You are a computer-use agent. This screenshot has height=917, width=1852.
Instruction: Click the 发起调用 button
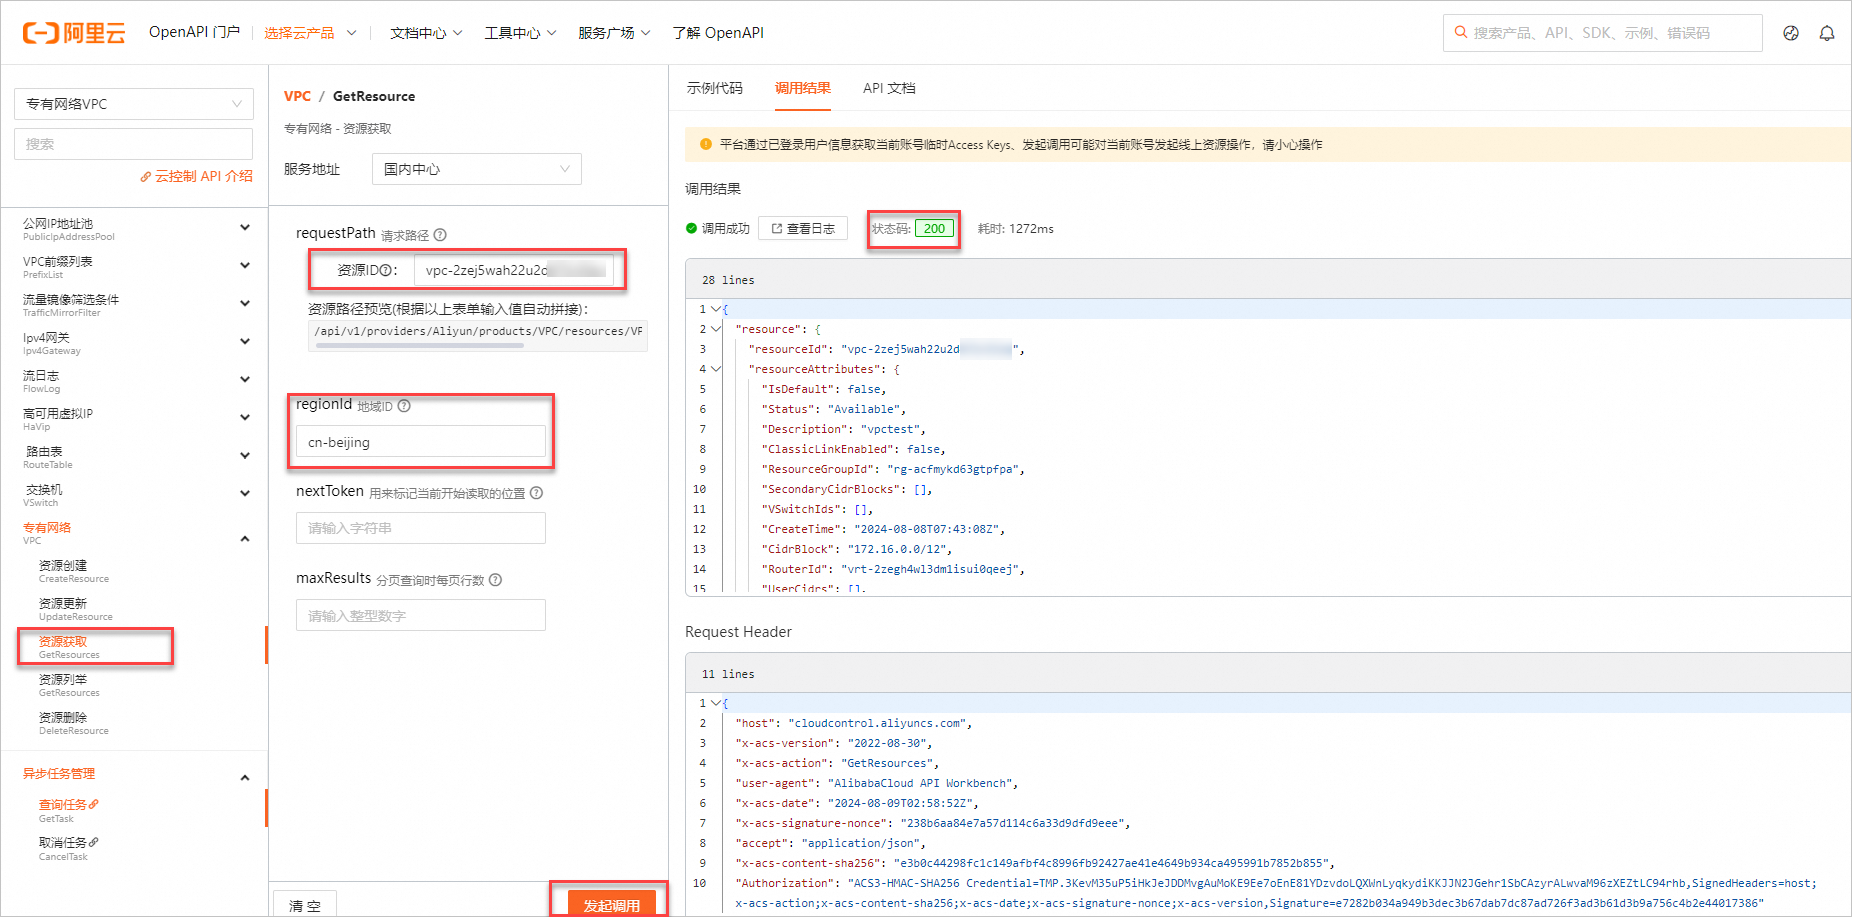pyautogui.click(x=611, y=904)
